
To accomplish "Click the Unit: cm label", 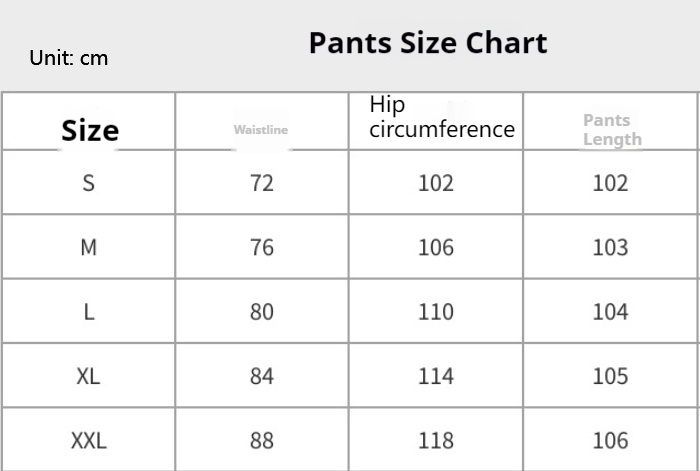I will click(68, 58).
